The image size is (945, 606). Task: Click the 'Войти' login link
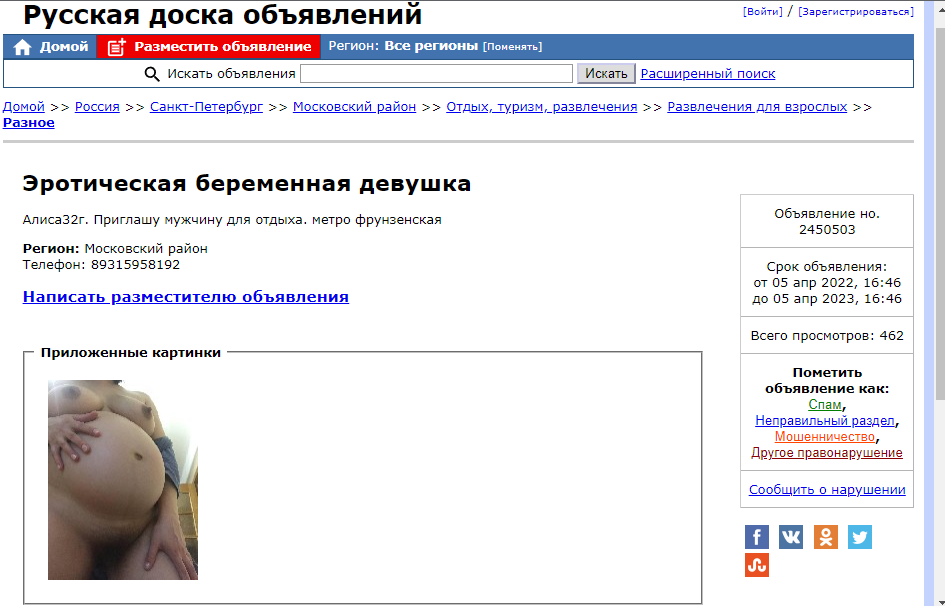[x=762, y=12]
